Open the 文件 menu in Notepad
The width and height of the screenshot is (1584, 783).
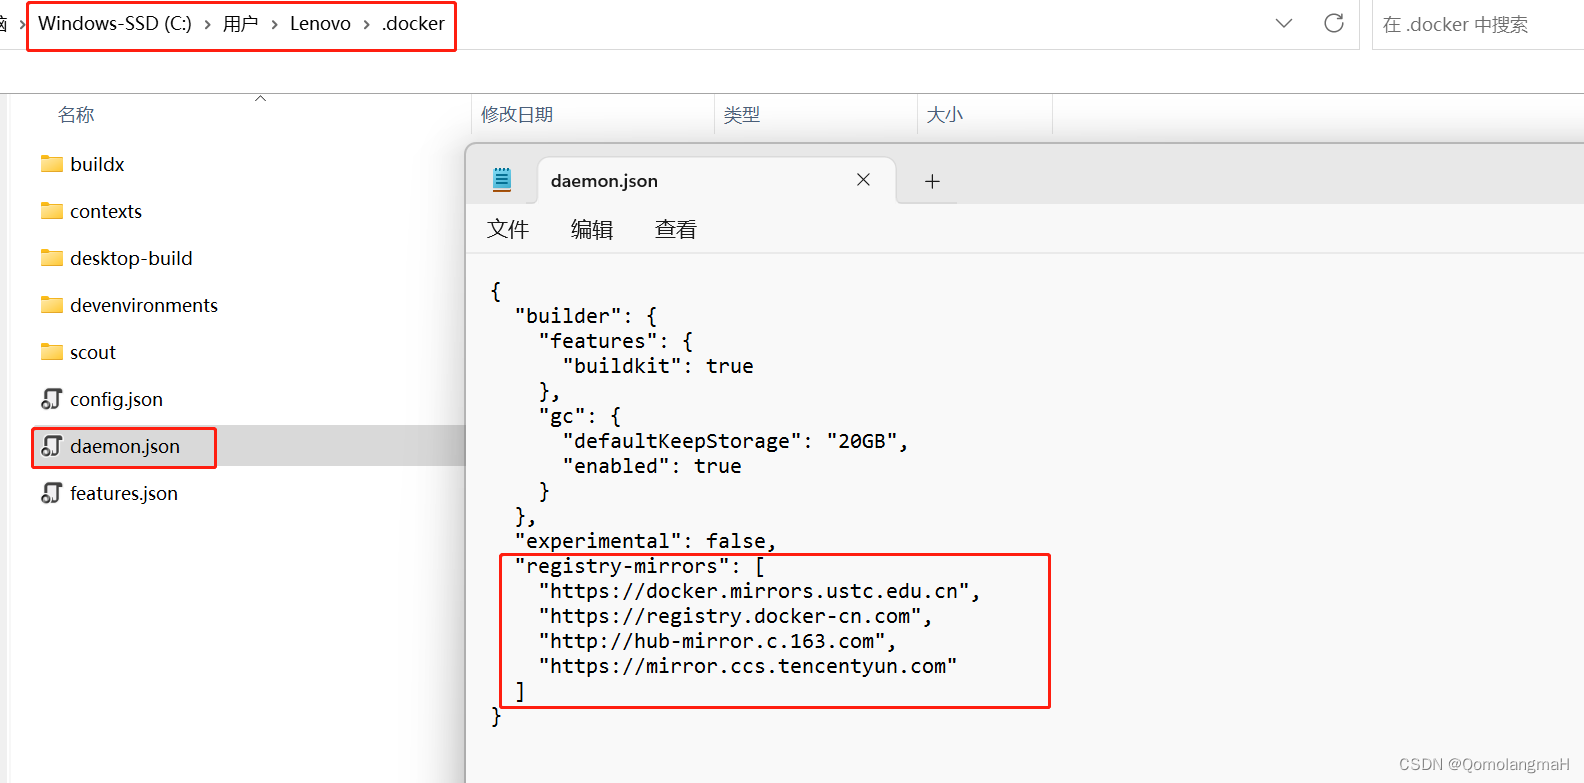point(508,229)
